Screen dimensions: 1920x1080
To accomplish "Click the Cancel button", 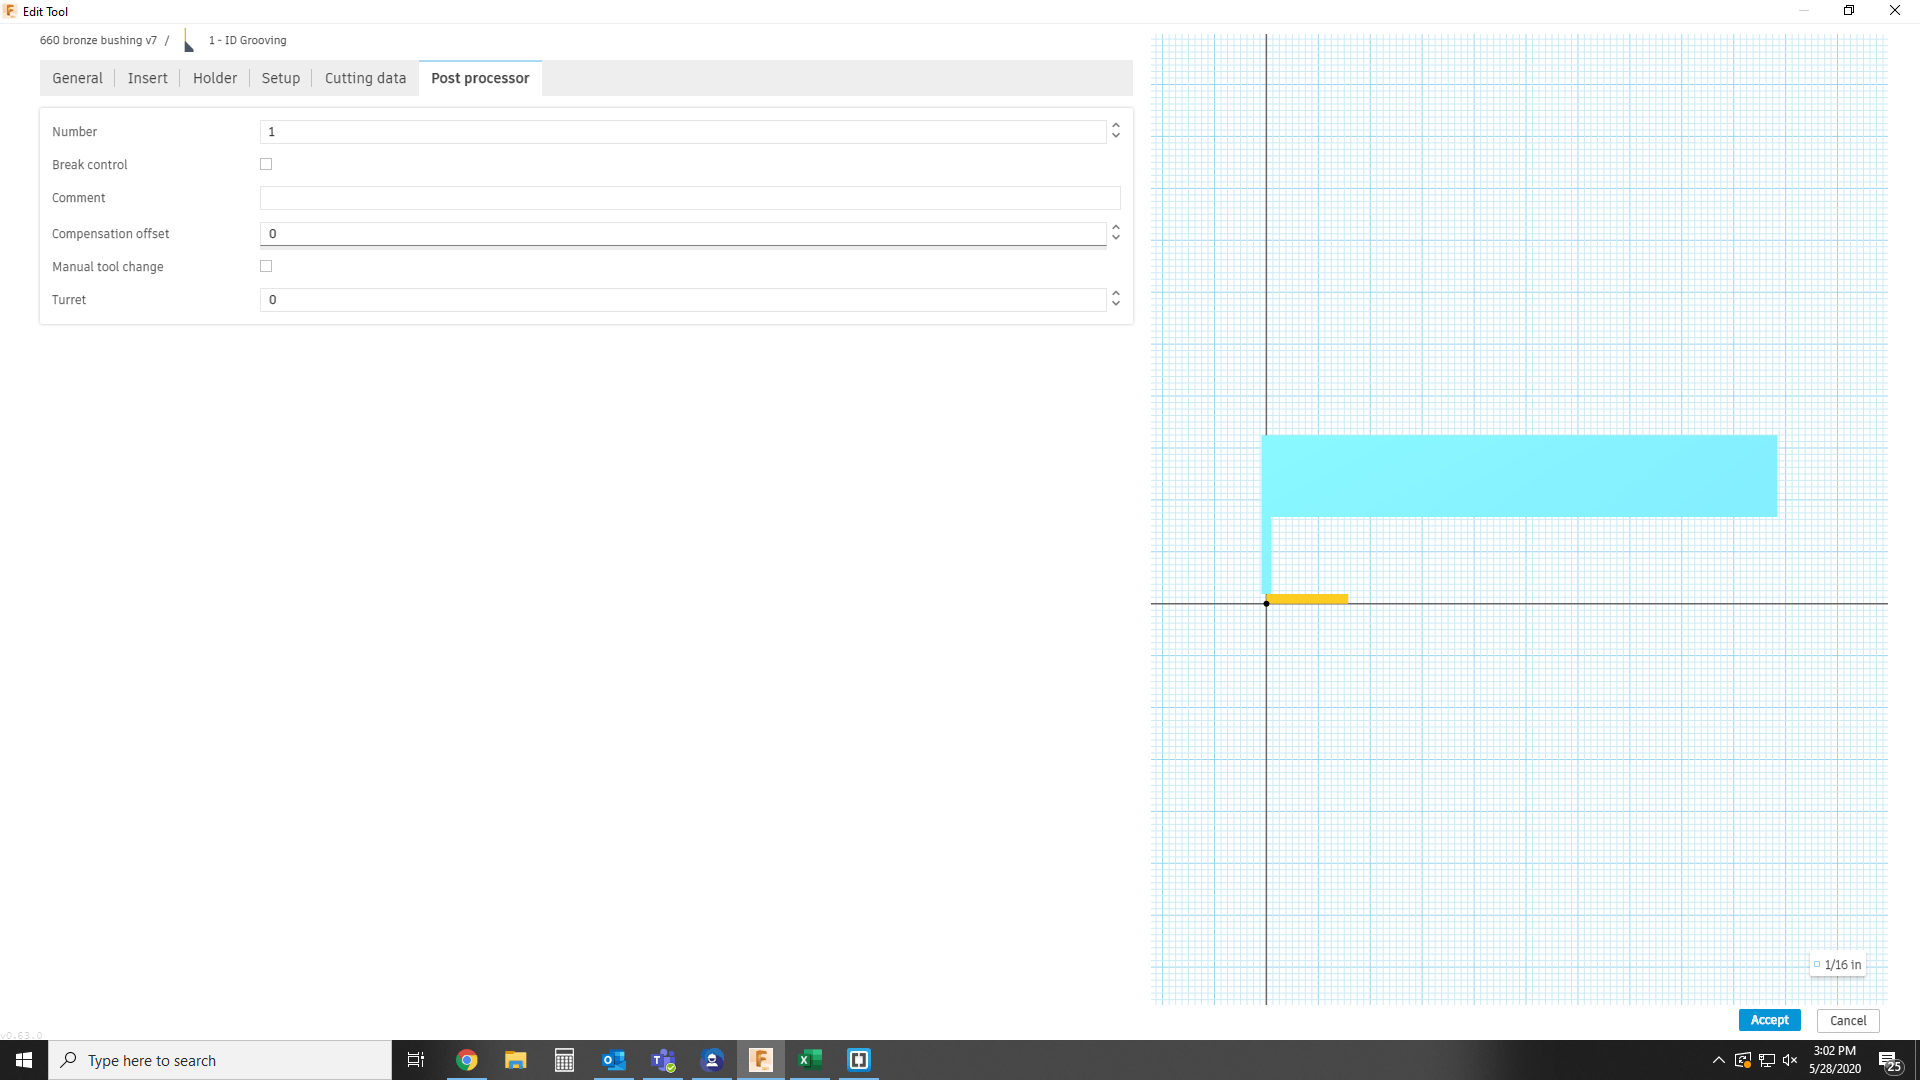I will 1848,1021.
